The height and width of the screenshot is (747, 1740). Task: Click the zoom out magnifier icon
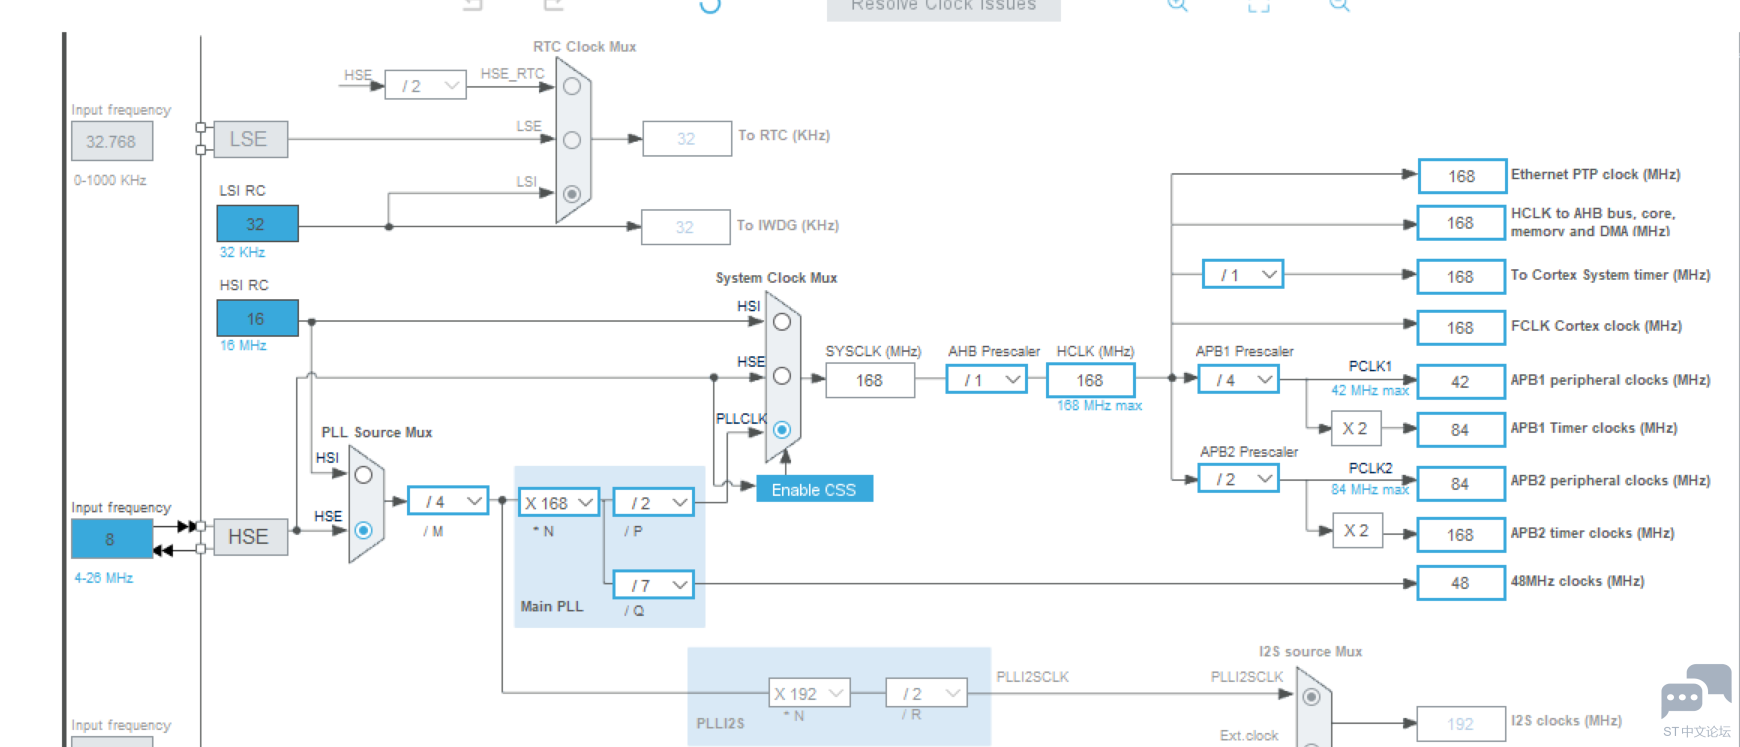pyautogui.click(x=1339, y=5)
